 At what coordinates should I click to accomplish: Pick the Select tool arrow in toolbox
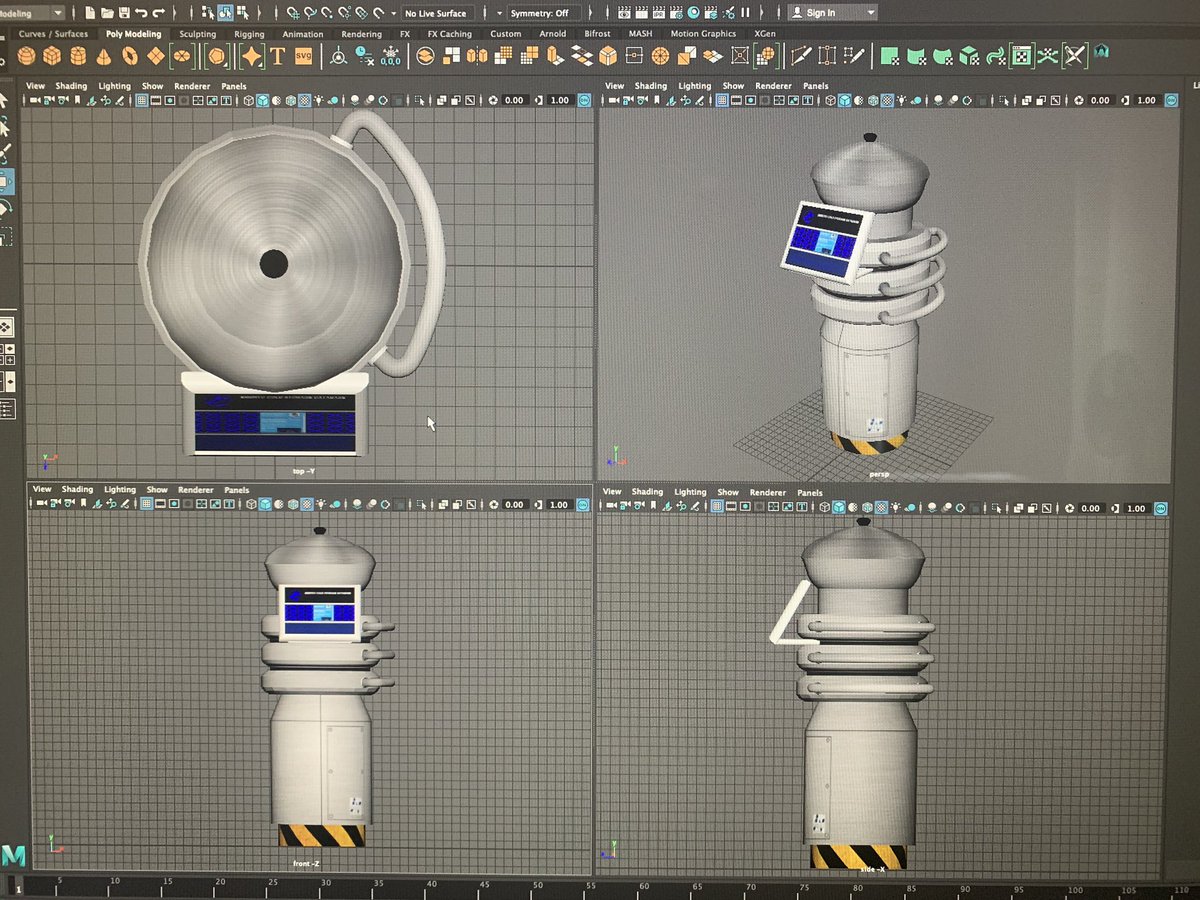click(x=5, y=100)
